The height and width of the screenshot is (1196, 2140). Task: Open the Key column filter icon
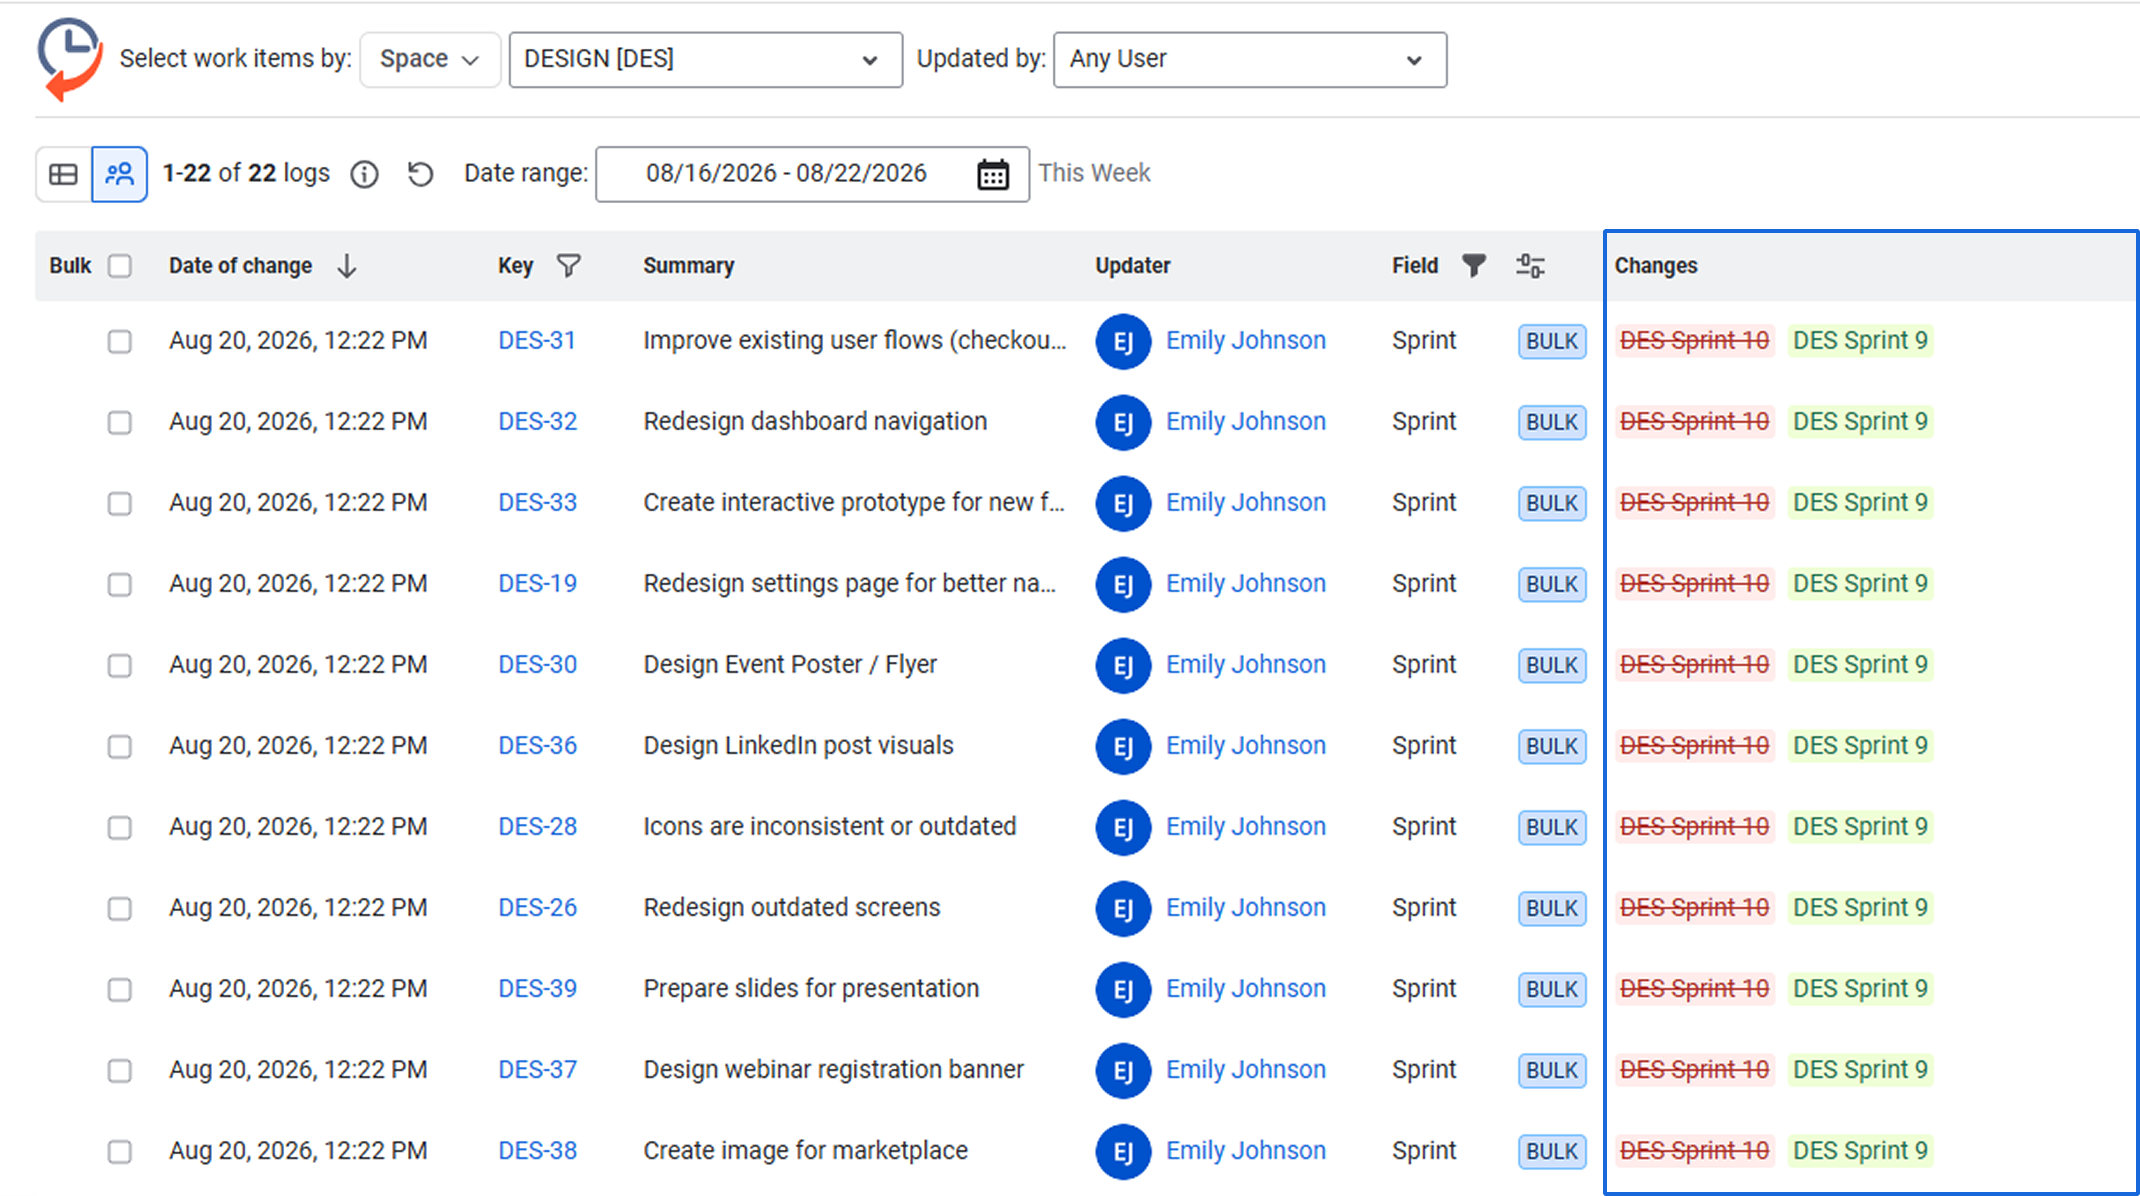[568, 266]
